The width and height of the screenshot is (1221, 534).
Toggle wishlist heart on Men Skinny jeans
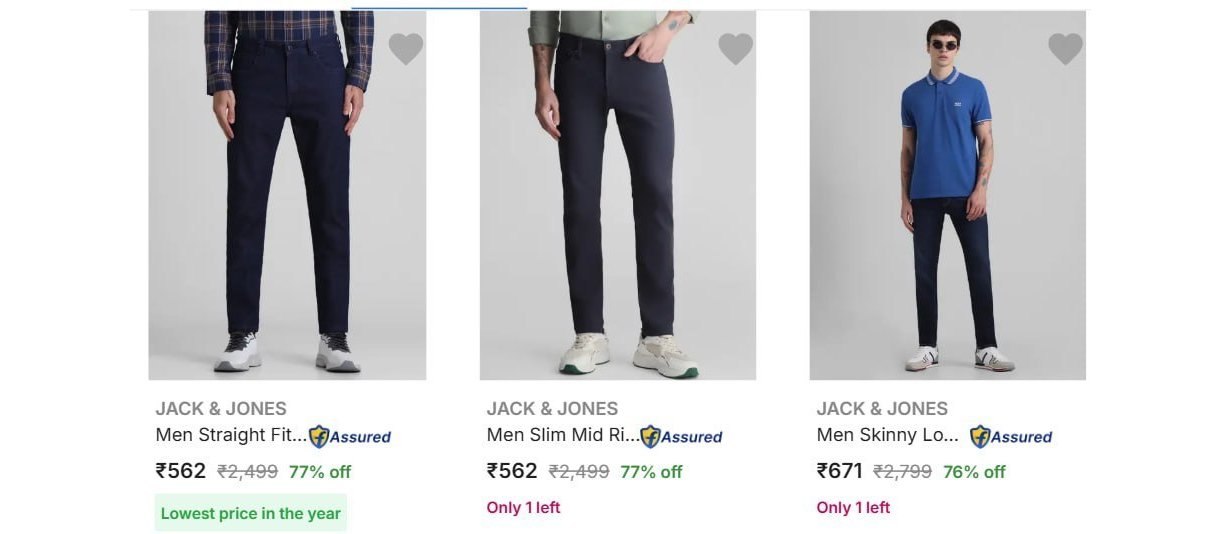coord(1065,48)
